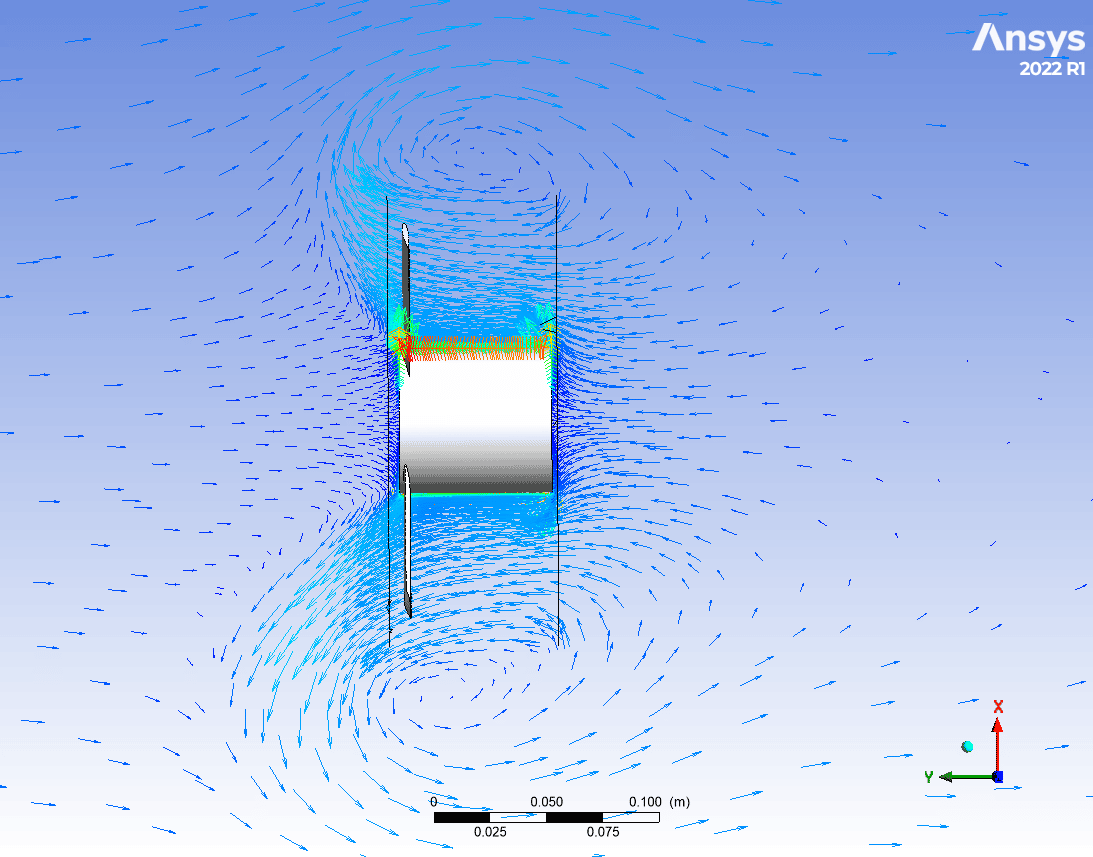Click the cyan isometric sphere near triad

[967, 746]
